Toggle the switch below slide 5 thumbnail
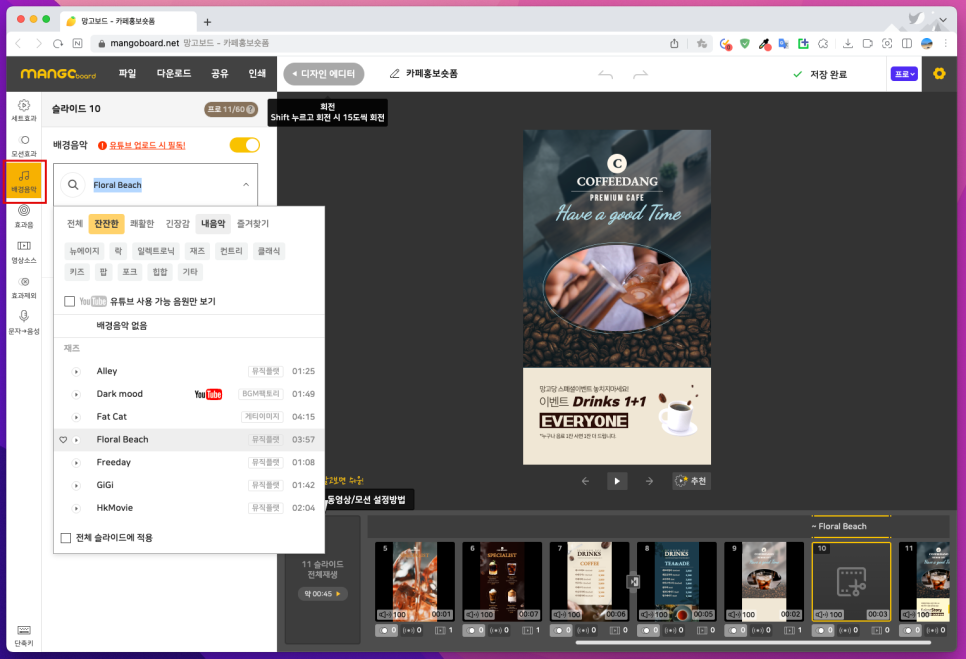This screenshot has width=966, height=659. 386,630
